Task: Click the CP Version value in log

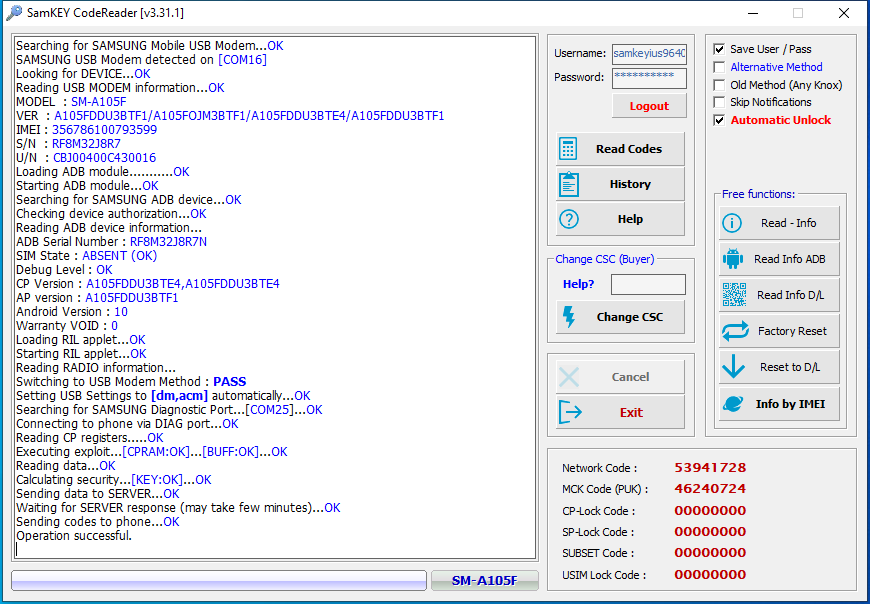Action: click(183, 284)
